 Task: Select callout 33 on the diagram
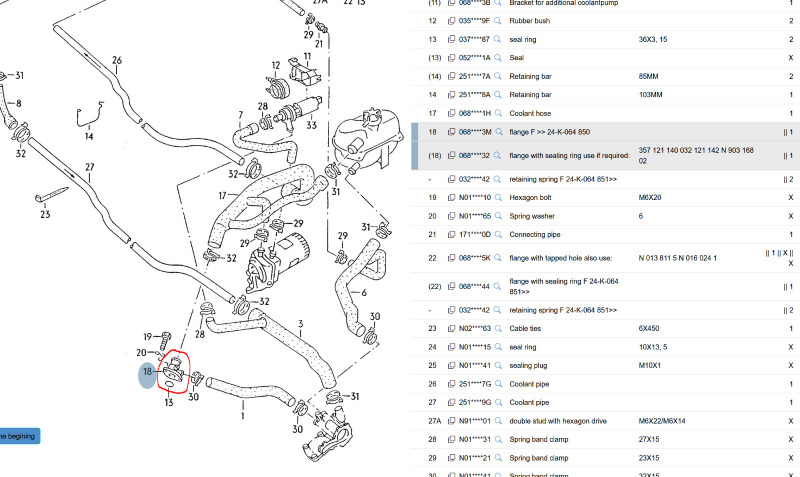[x=312, y=125]
